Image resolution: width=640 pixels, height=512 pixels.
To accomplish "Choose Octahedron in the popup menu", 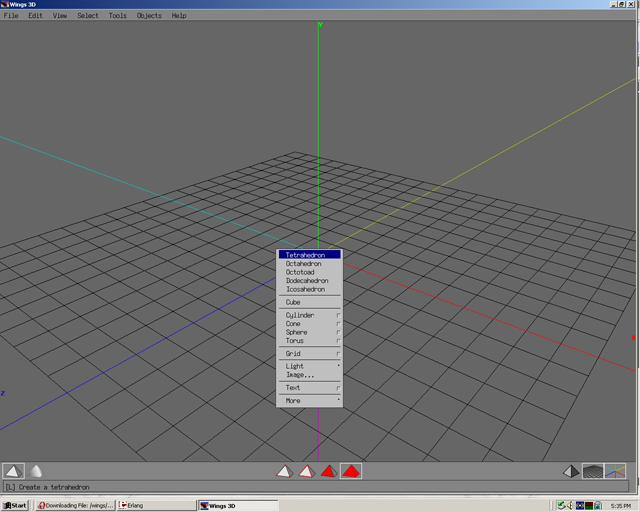I will (x=309, y=263).
